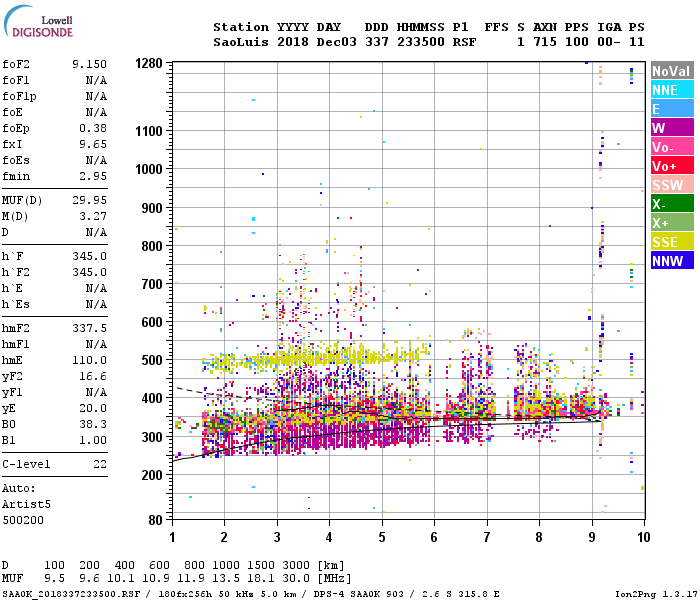Image resolution: width=700 pixels, height=600 pixels.
Task: Click the Ion2Png 1.3.17 version text
Action: coord(656,594)
